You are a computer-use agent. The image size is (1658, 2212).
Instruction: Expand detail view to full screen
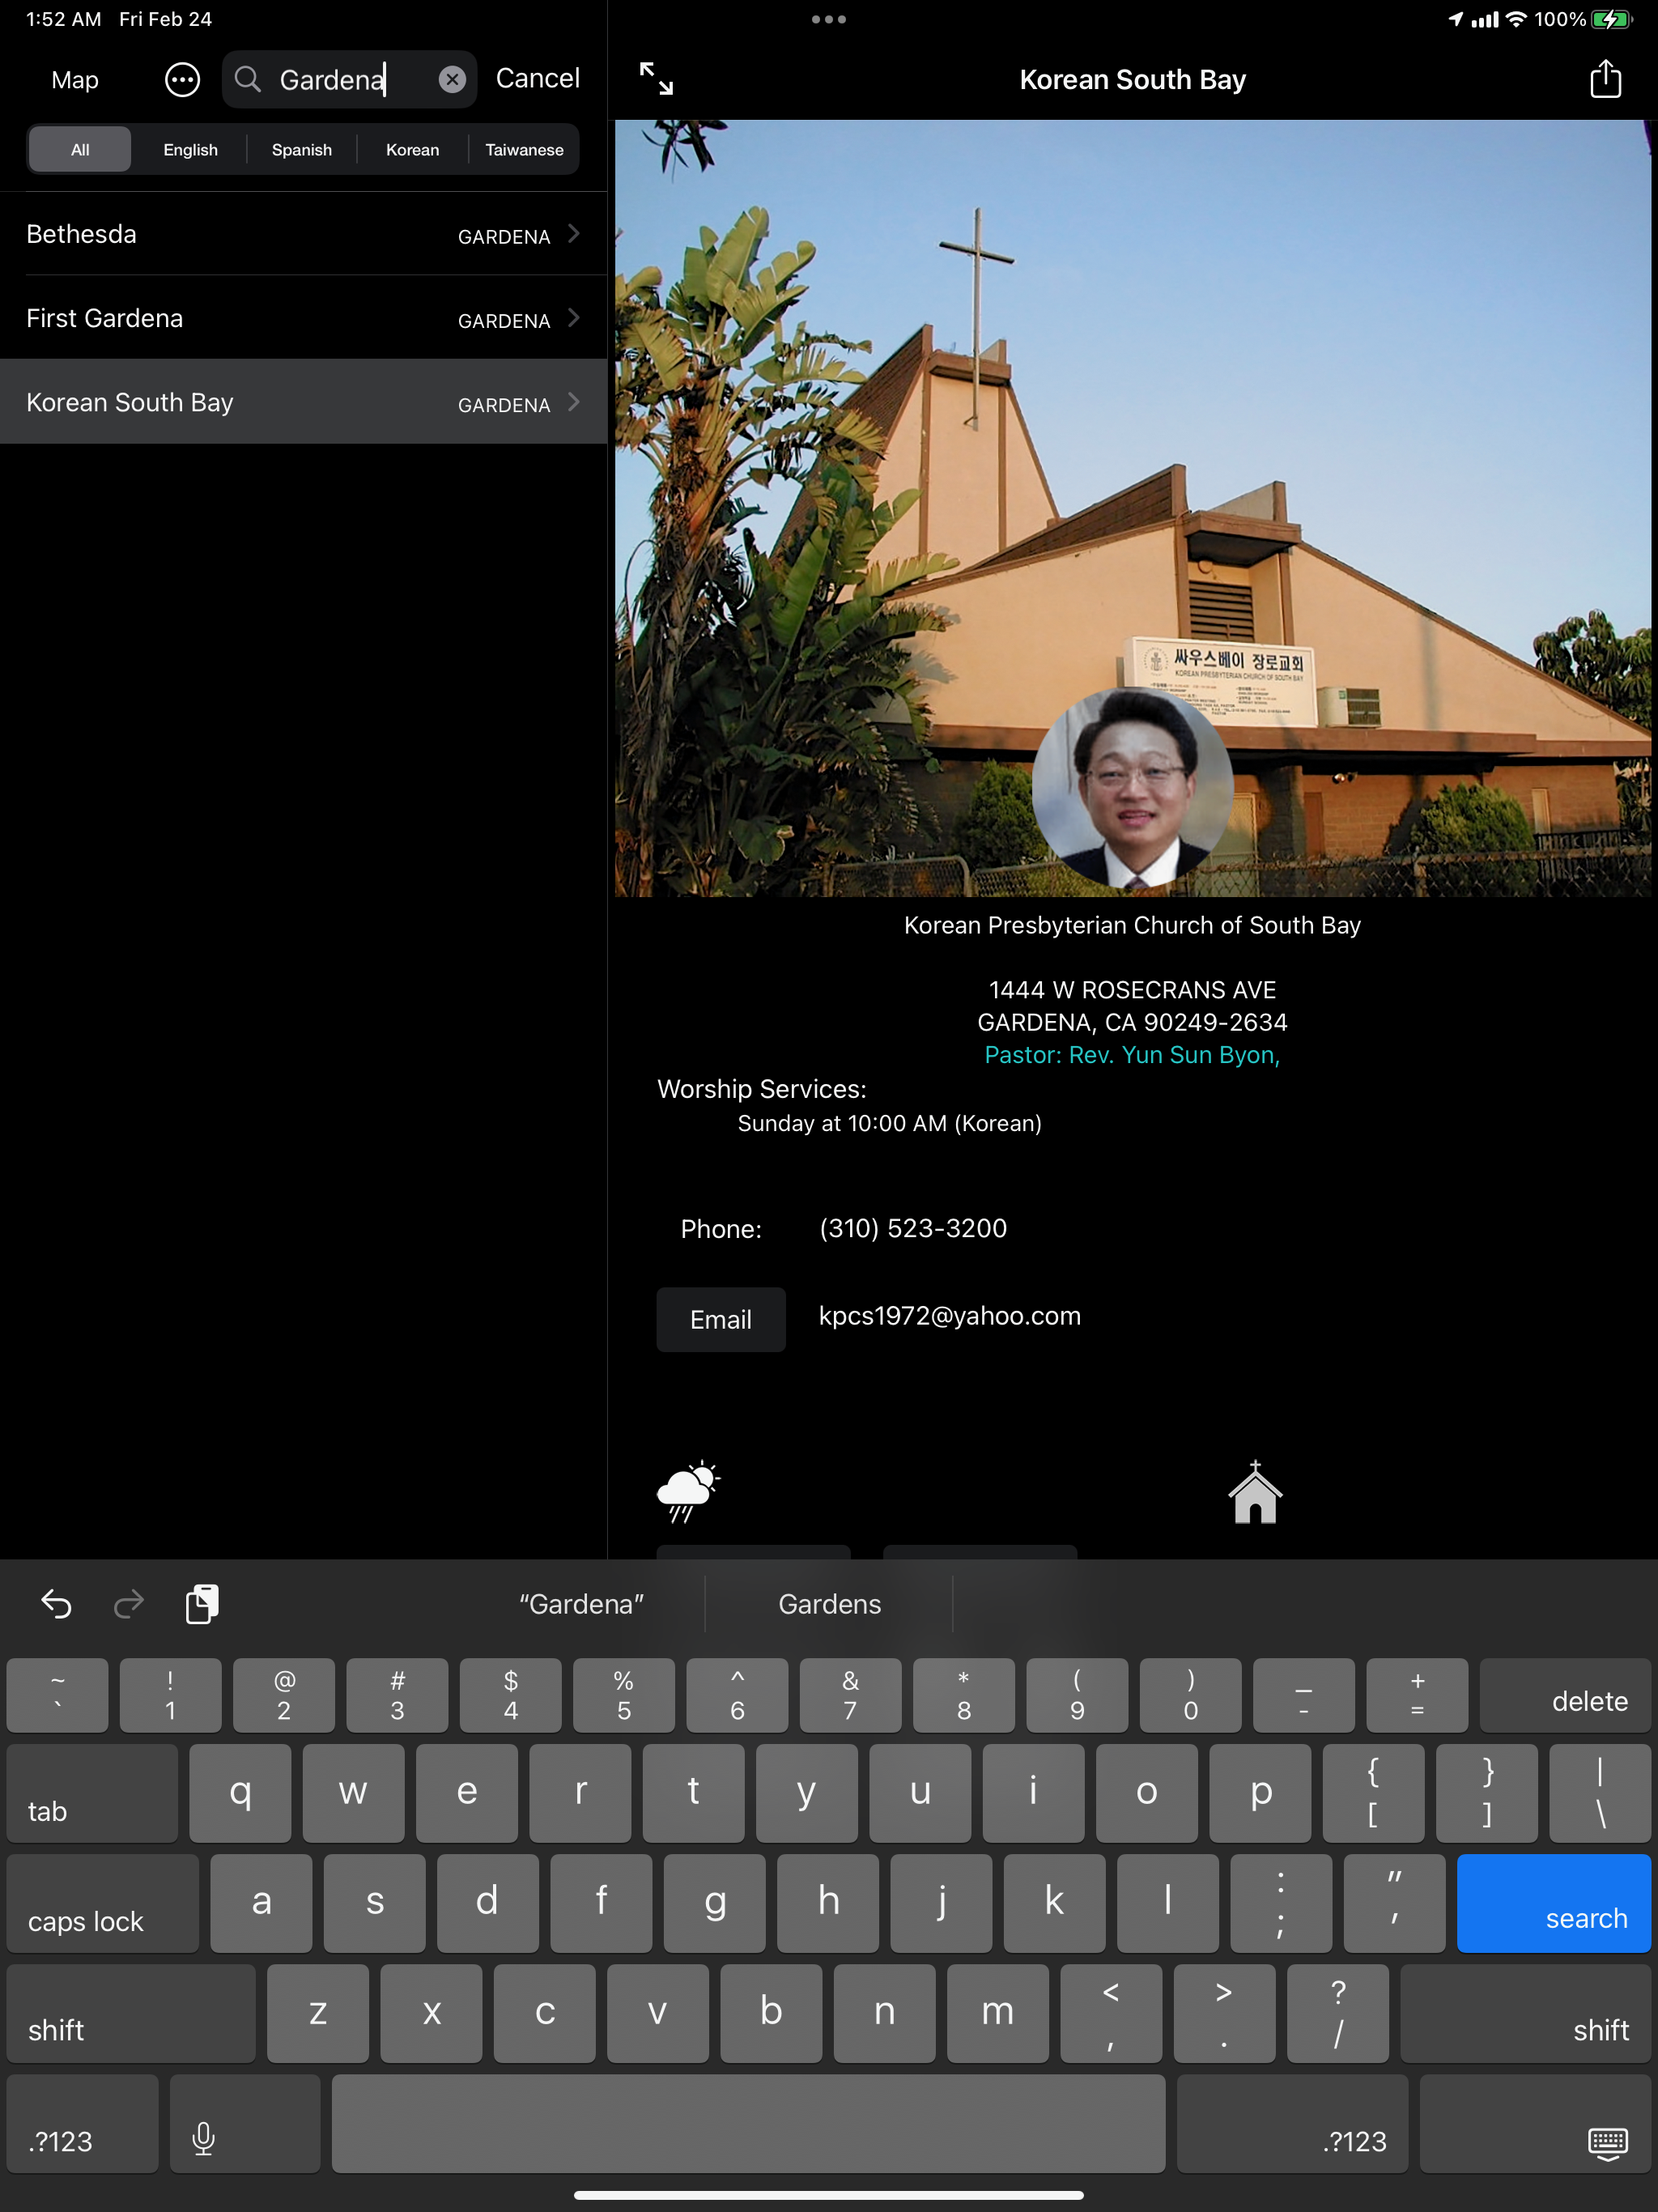(656, 78)
